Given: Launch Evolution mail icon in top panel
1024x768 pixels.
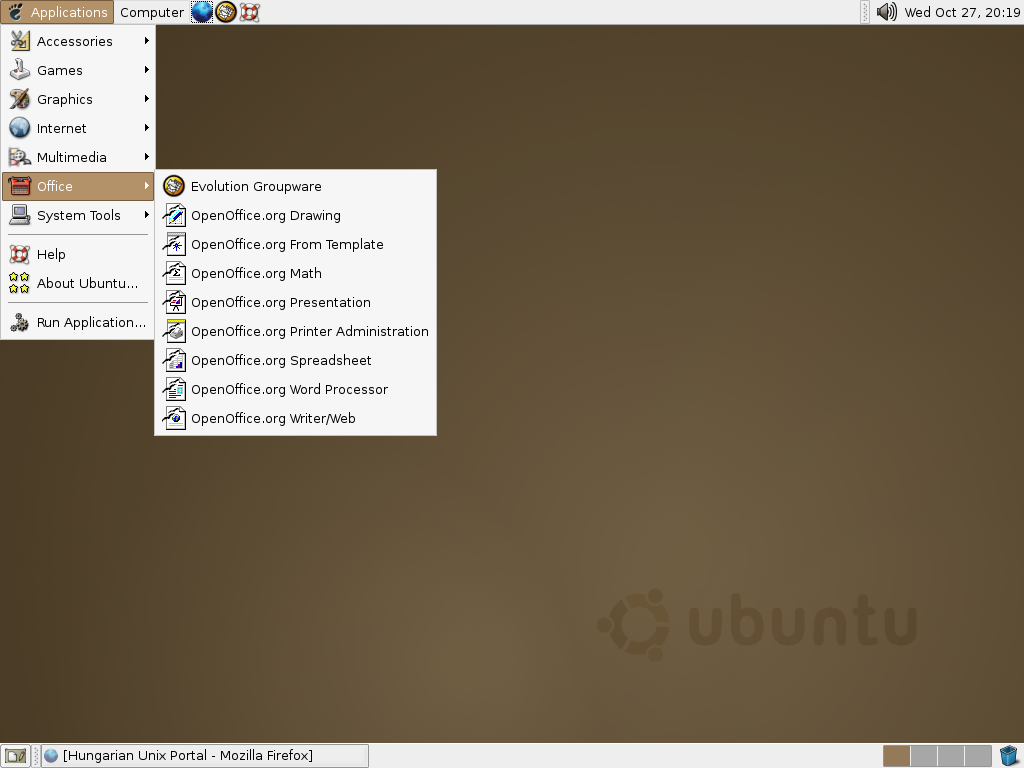Looking at the screenshot, I should click(226, 12).
